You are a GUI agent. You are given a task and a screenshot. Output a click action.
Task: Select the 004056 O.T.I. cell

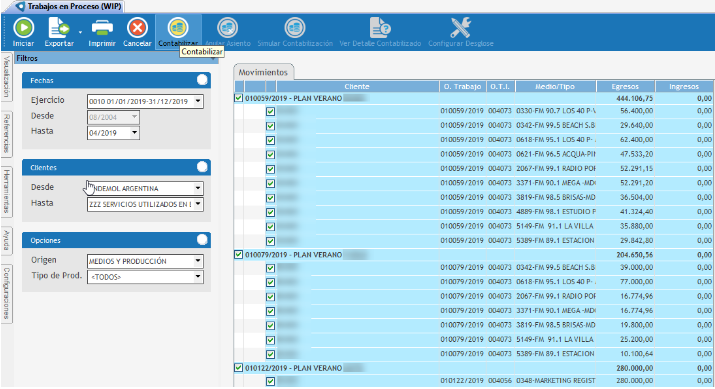(500, 380)
